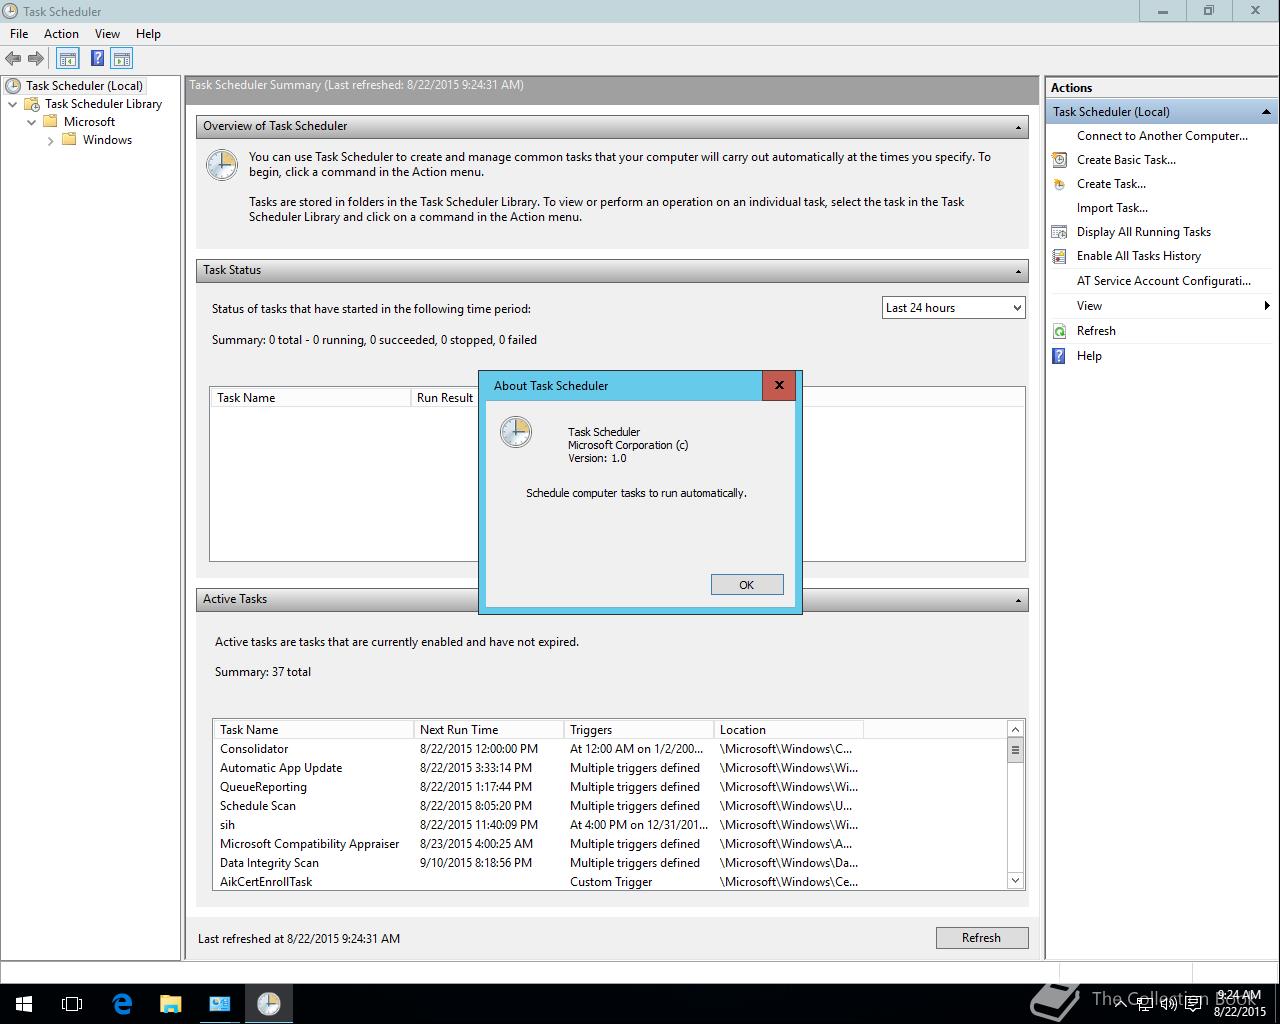Click Task Scheduler clock icon in taskbar

[x=269, y=1004]
